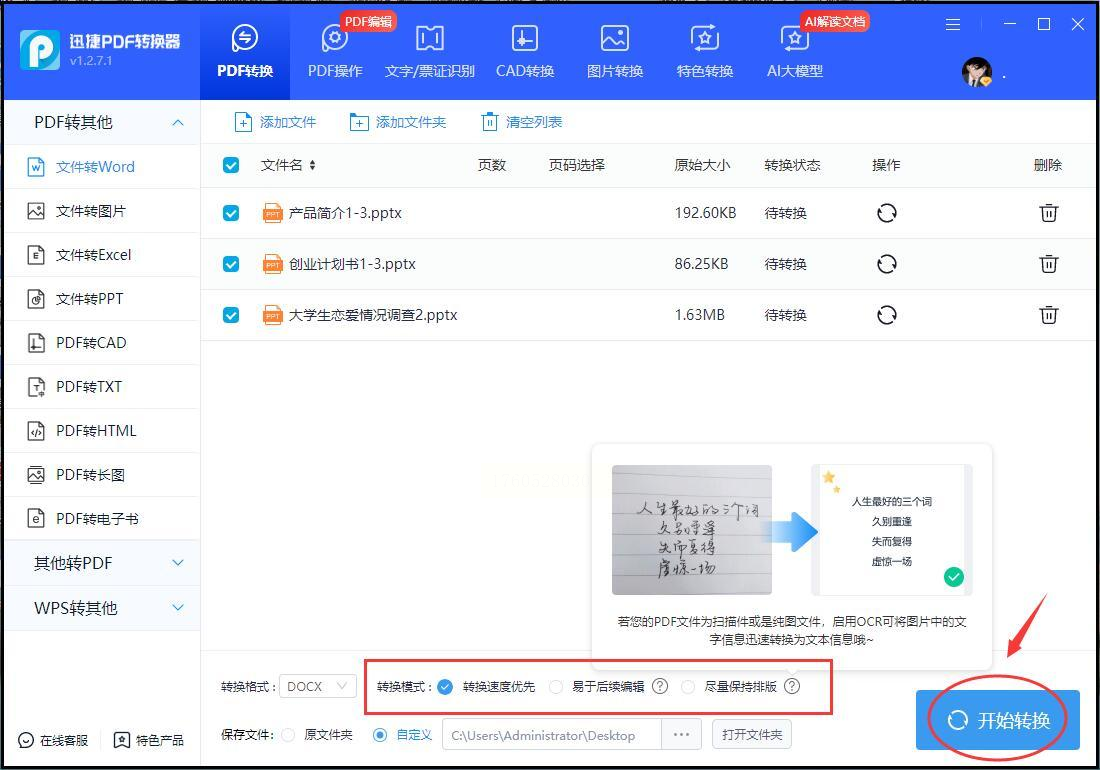Image resolution: width=1100 pixels, height=770 pixels.
Task: Toggle the select-all checkbox in header
Action: (231, 165)
